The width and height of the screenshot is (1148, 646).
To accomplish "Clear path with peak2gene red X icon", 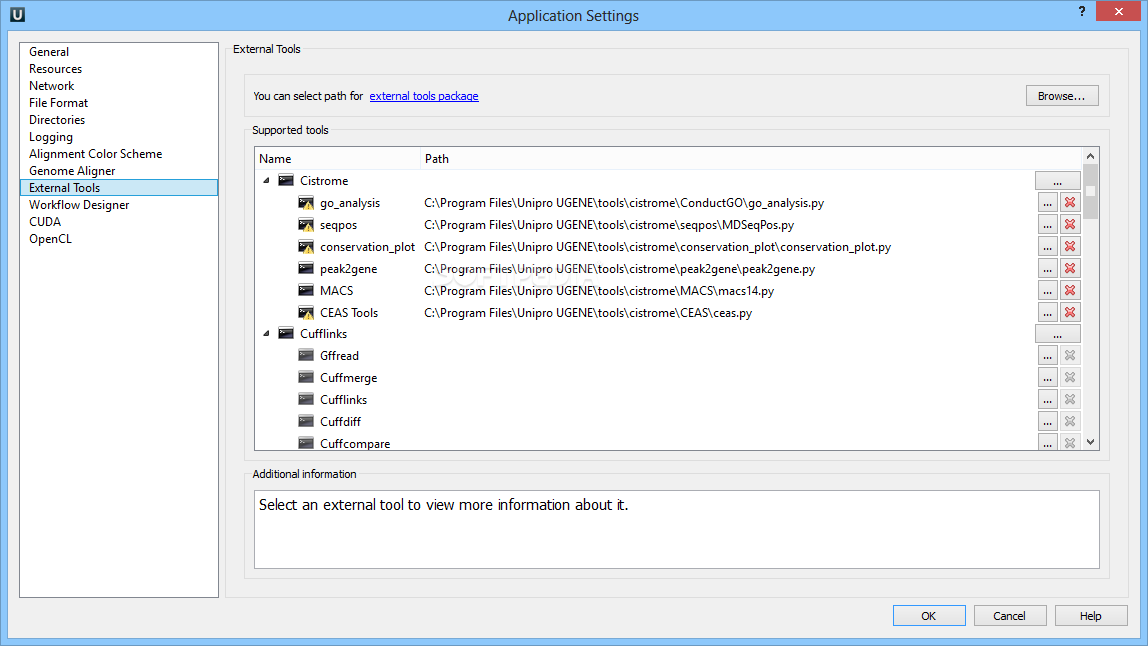I will click(x=1070, y=269).
